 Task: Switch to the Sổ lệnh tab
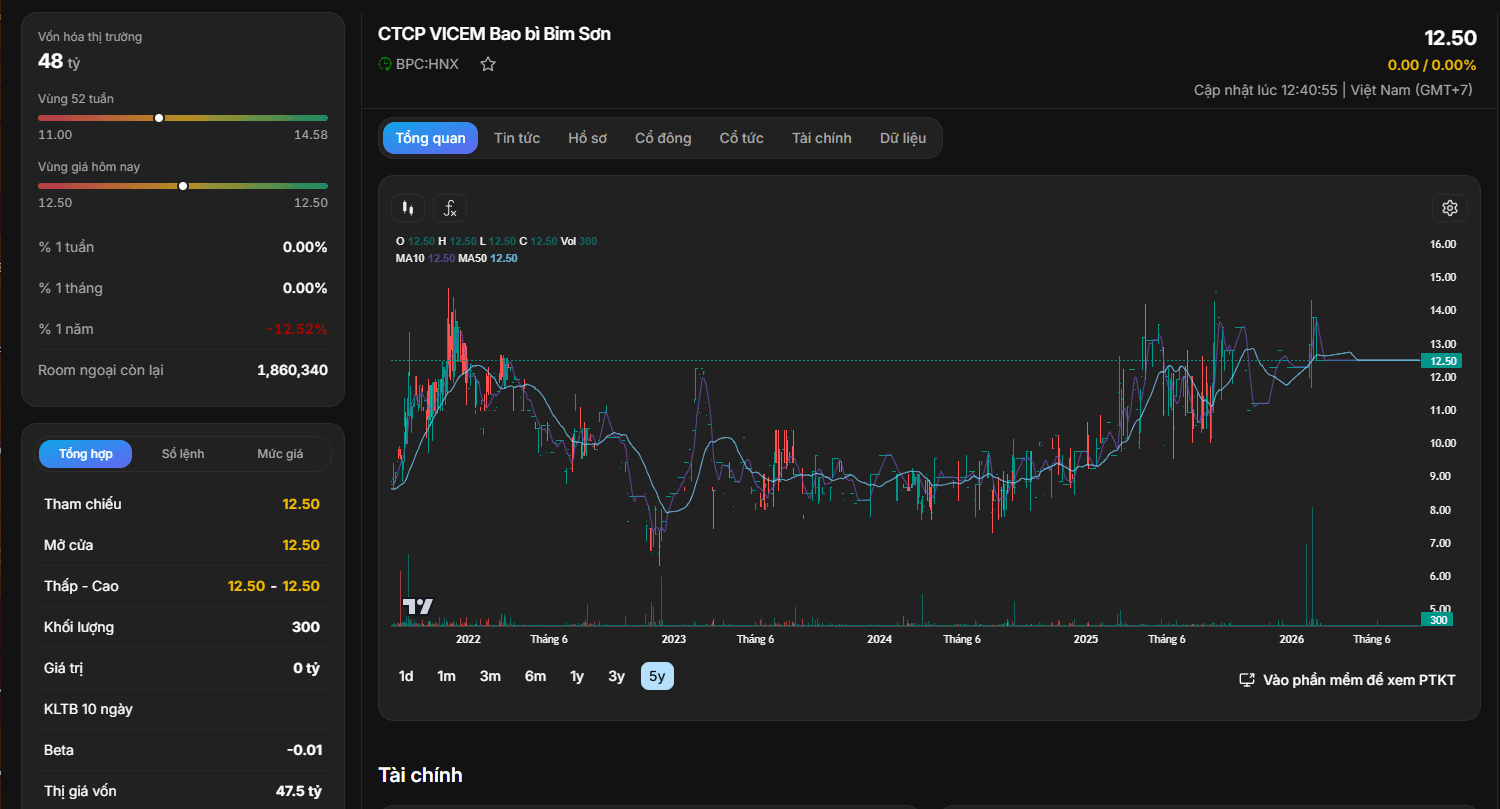pos(183,454)
